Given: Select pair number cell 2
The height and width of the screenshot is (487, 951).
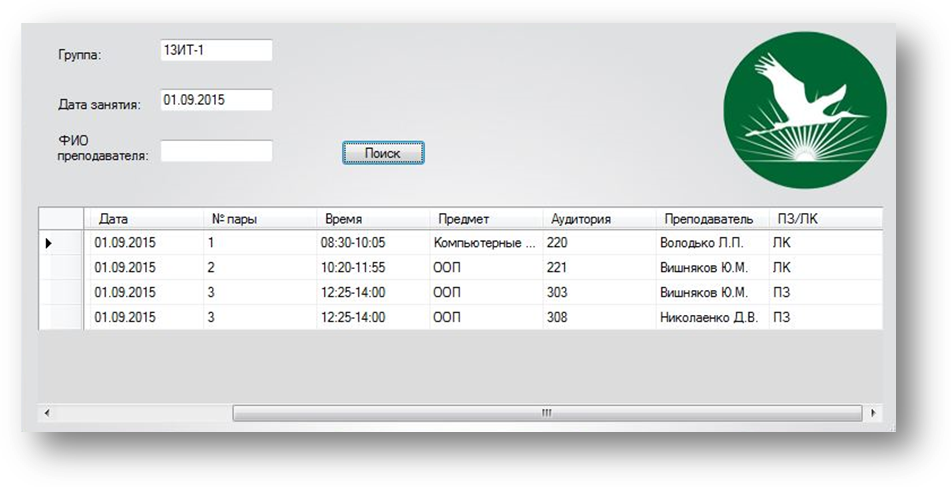Looking at the screenshot, I should click(260, 267).
